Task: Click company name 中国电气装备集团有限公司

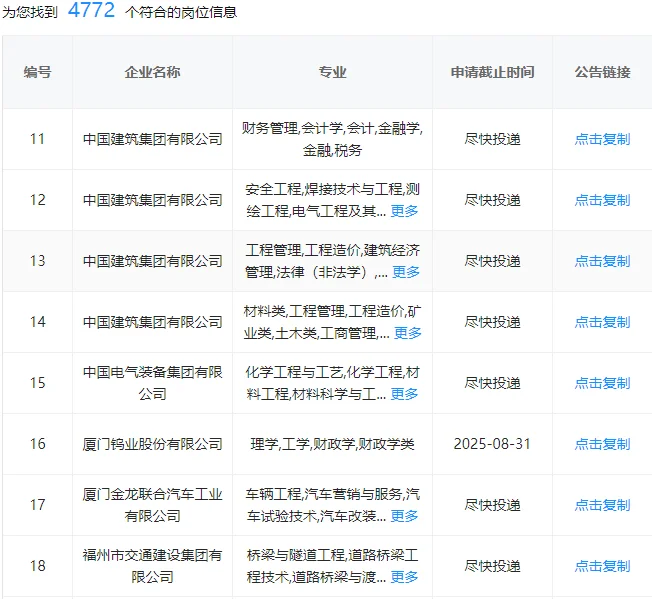Action: [153, 383]
